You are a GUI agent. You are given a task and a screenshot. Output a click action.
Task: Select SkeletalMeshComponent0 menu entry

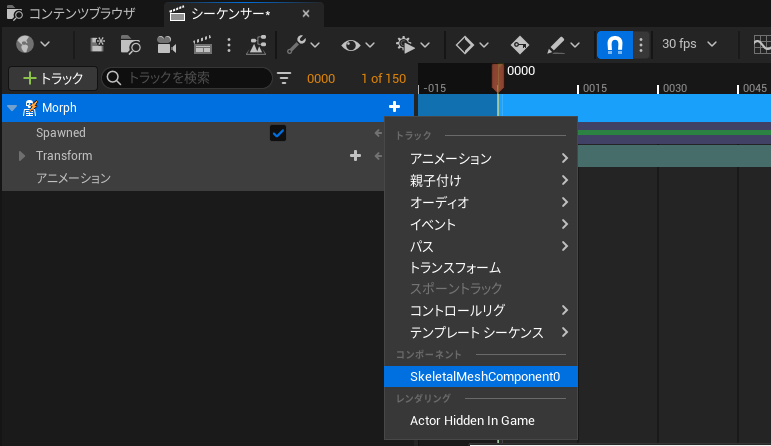(x=481, y=377)
